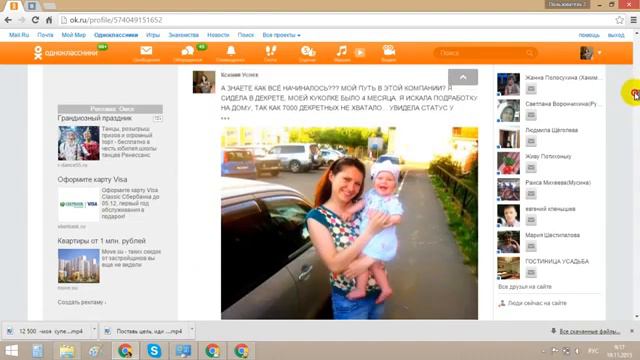
Task: Send message to Жанна Полосухина envelope icon
Action: 531,89
